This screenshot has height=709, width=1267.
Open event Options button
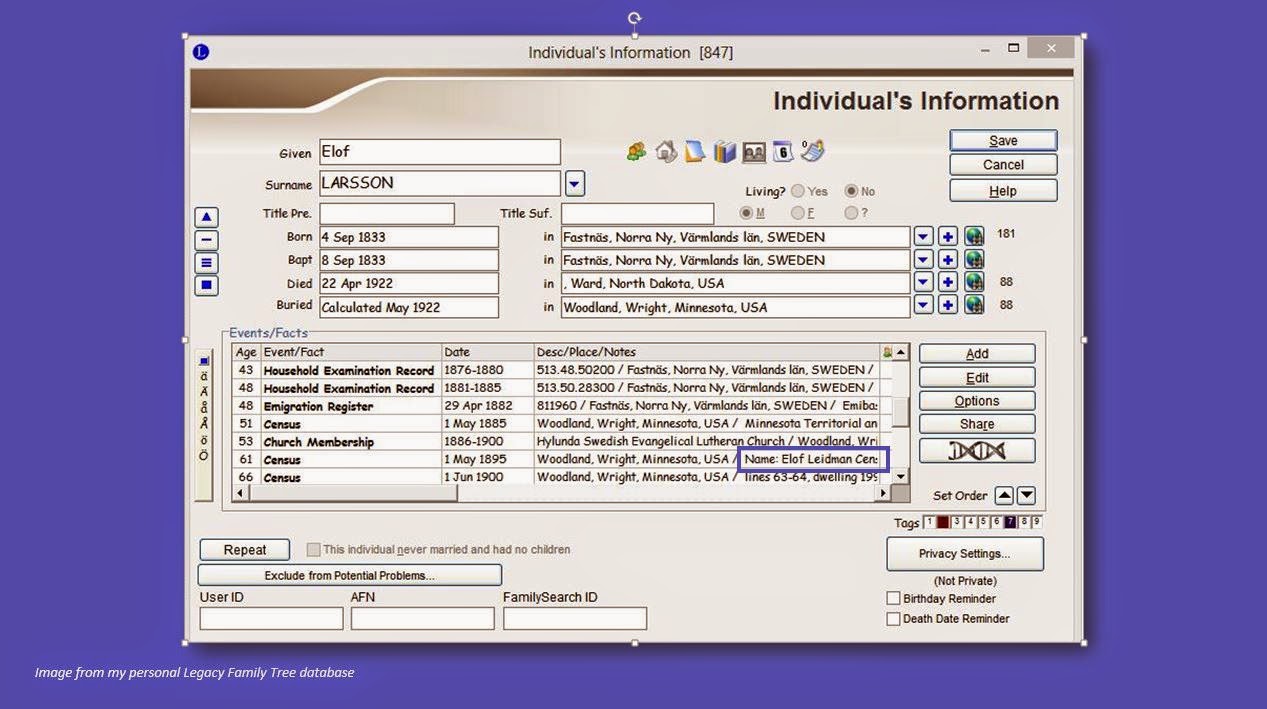click(977, 401)
